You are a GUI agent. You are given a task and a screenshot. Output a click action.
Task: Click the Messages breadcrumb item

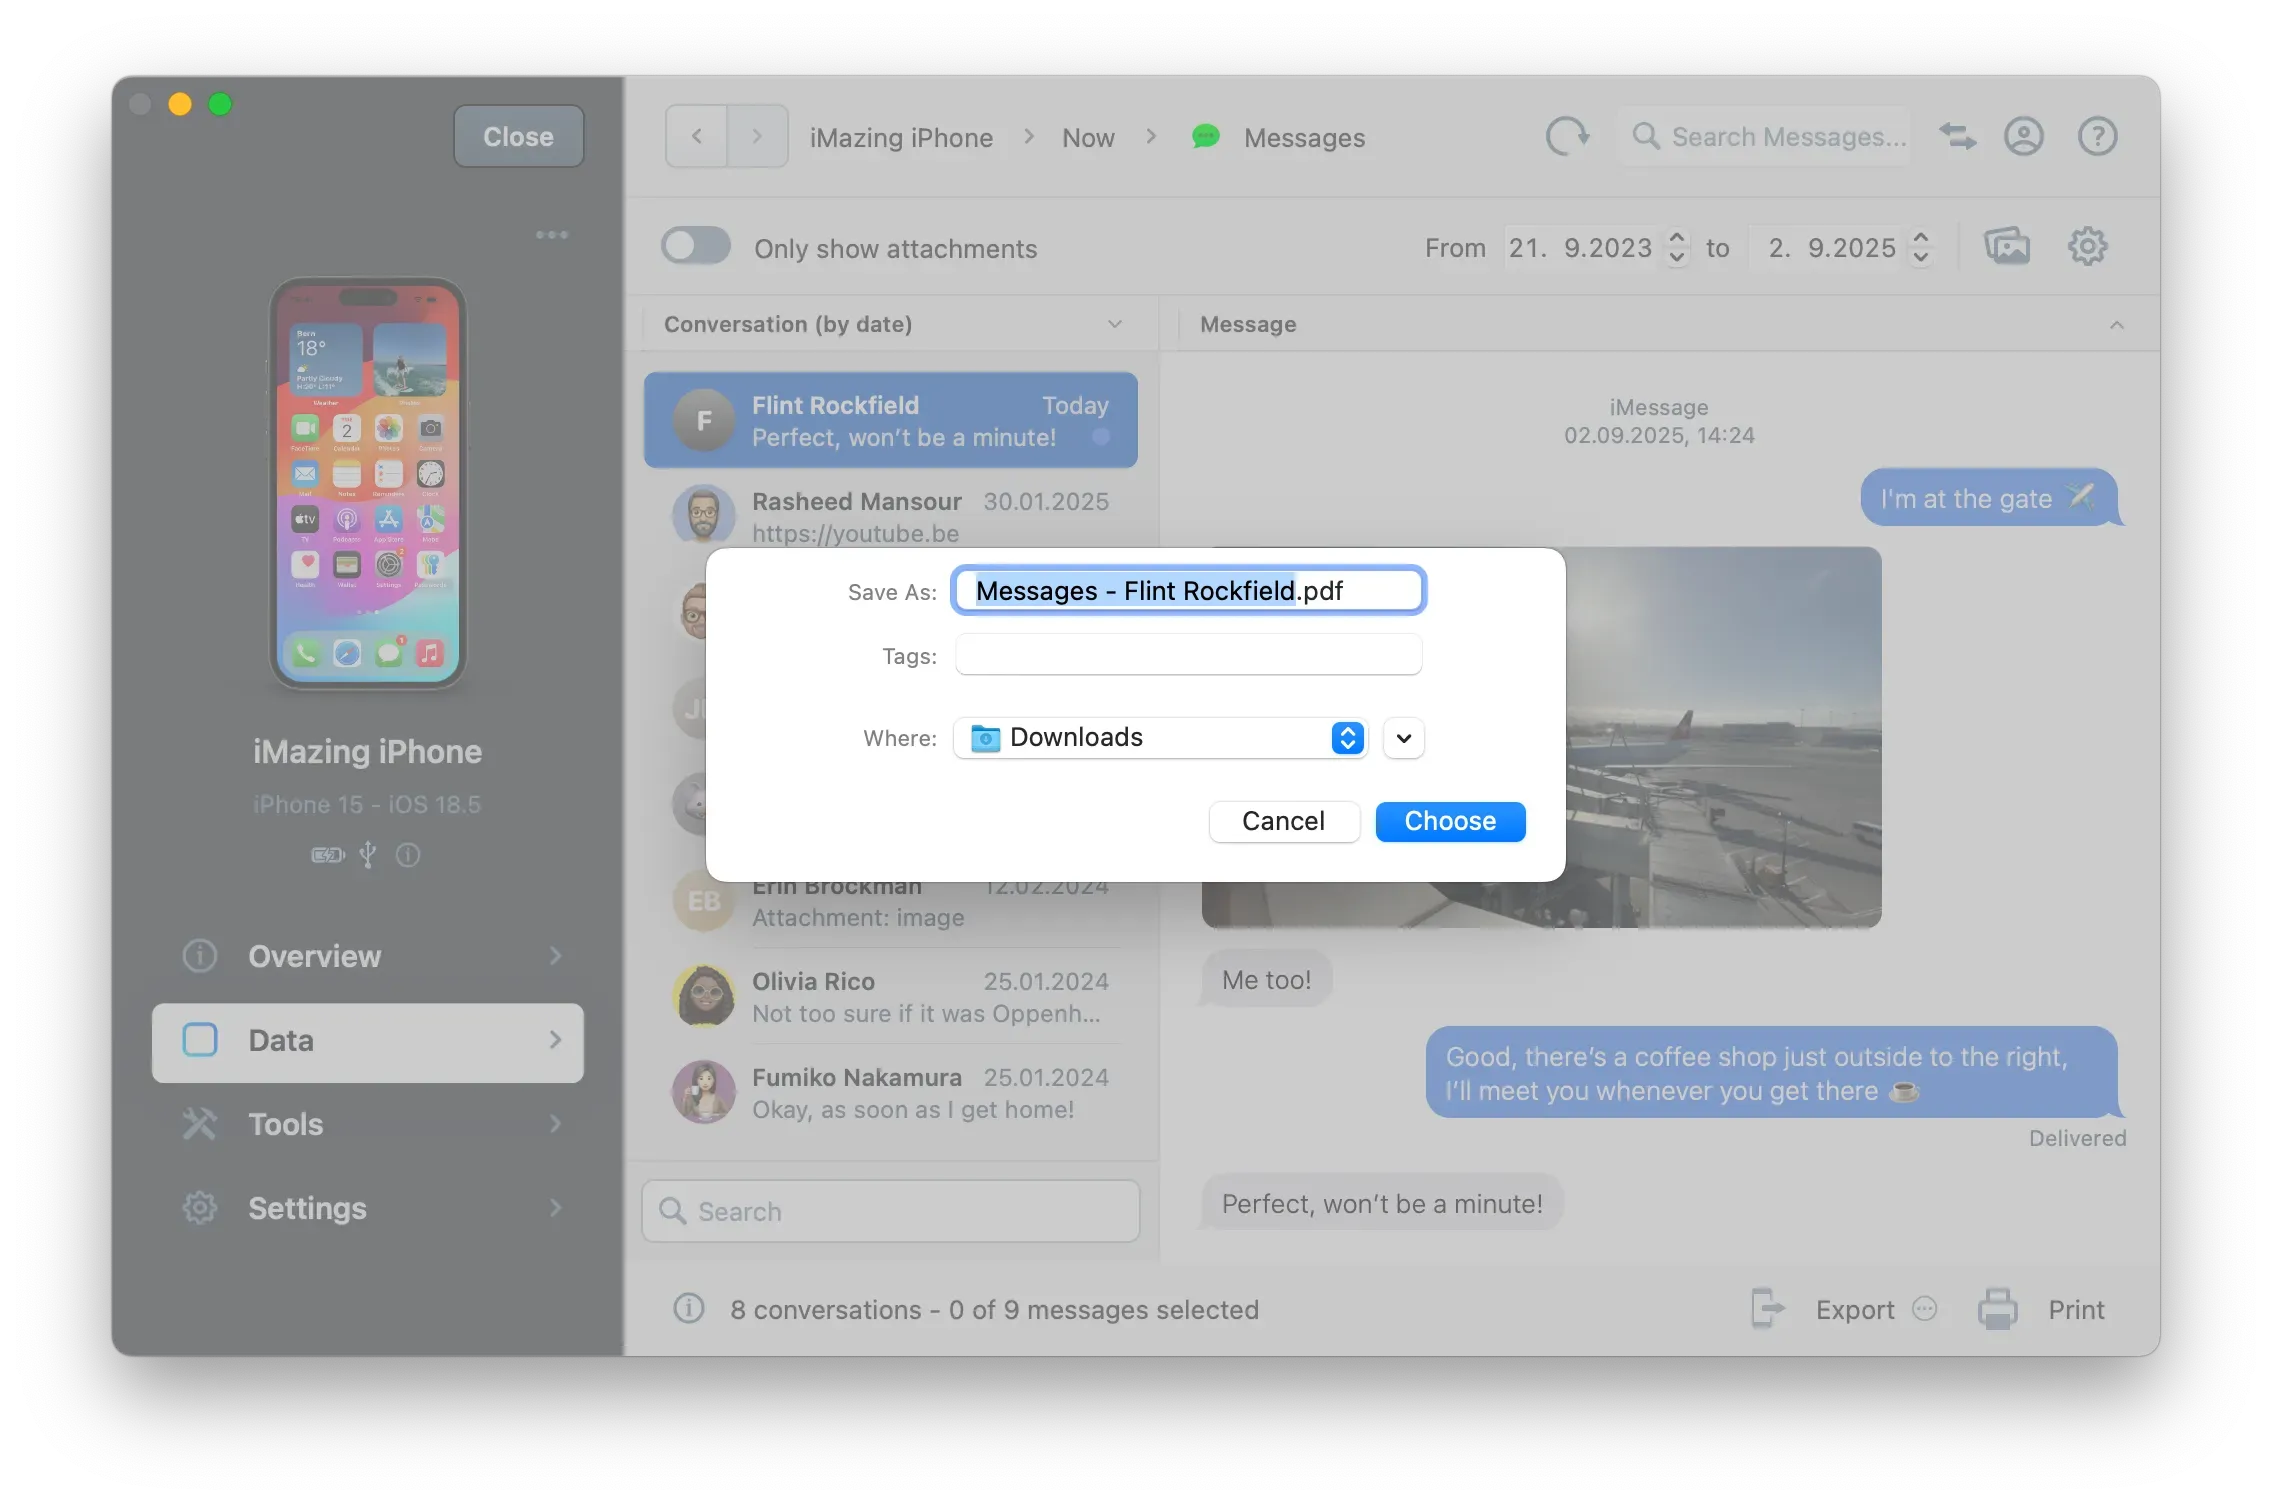pyautogui.click(x=1303, y=137)
